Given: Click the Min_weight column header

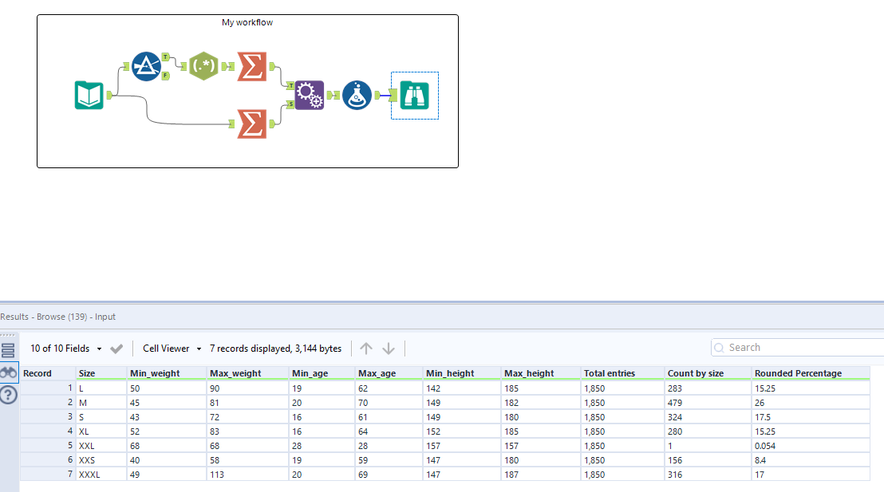Looking at the screenshot, I should [167, 373].
